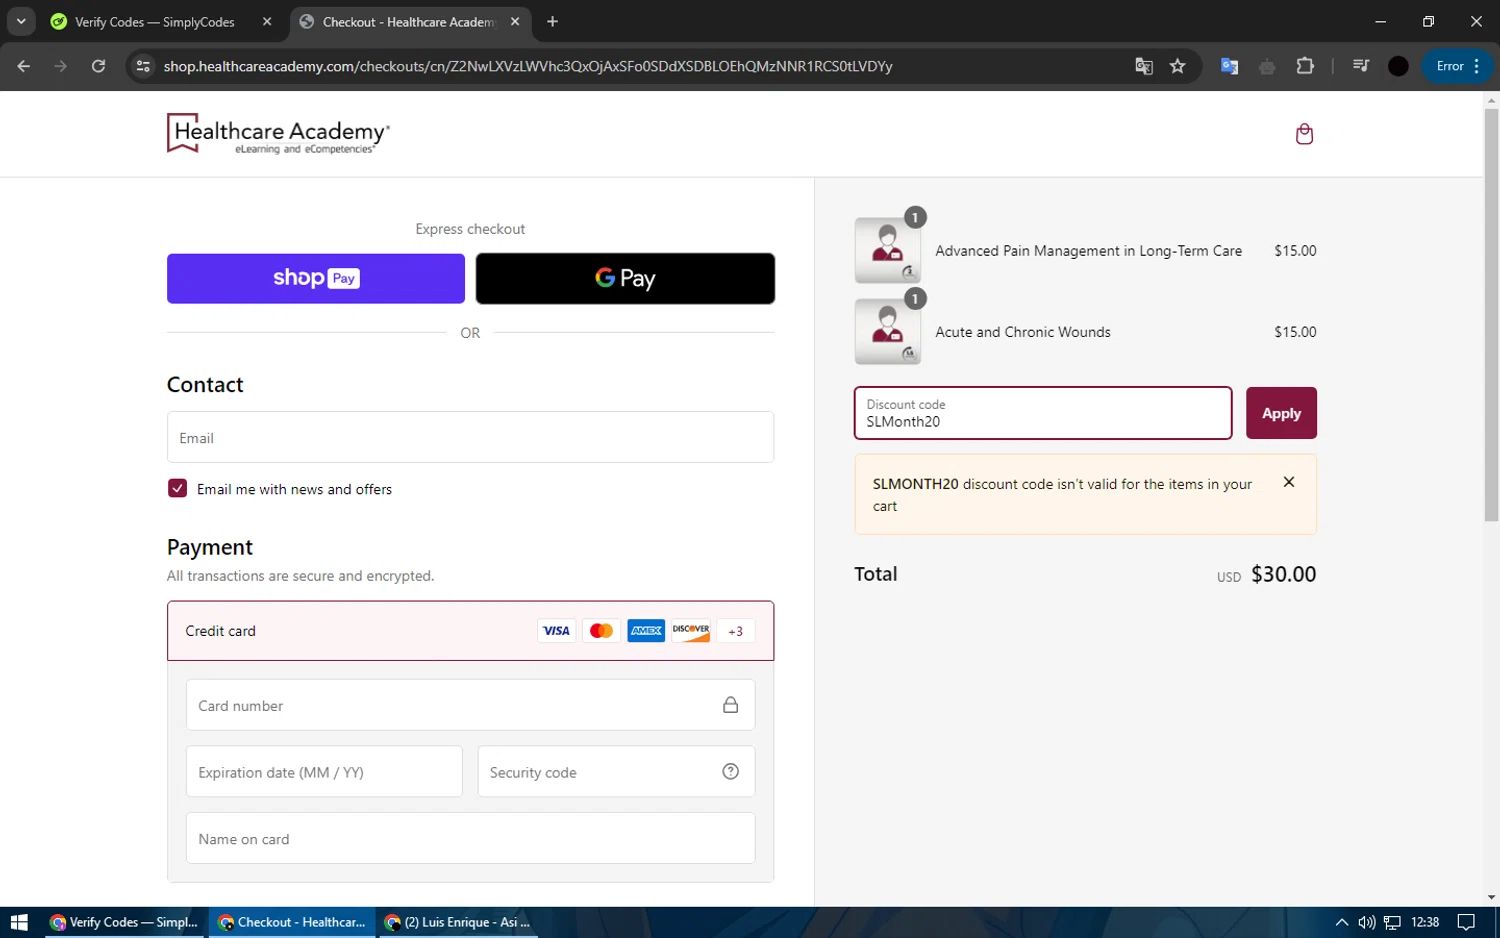
Task: Open the tab search dropdown arrow
Action: coord(21,21)
